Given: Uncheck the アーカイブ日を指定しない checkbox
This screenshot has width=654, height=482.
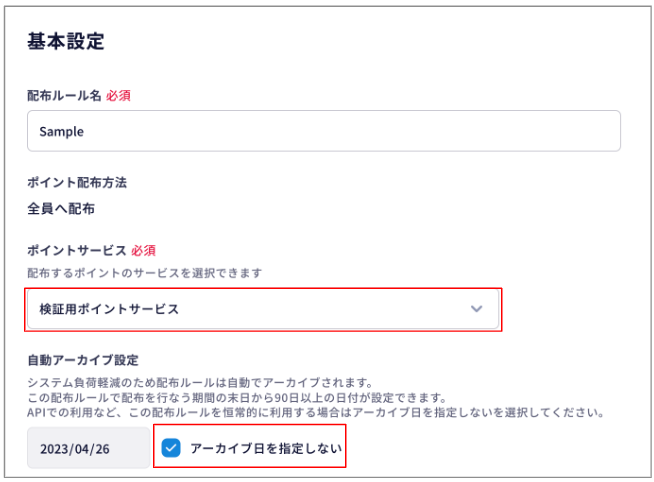Looking at the screenshot, I should point(171,448).
